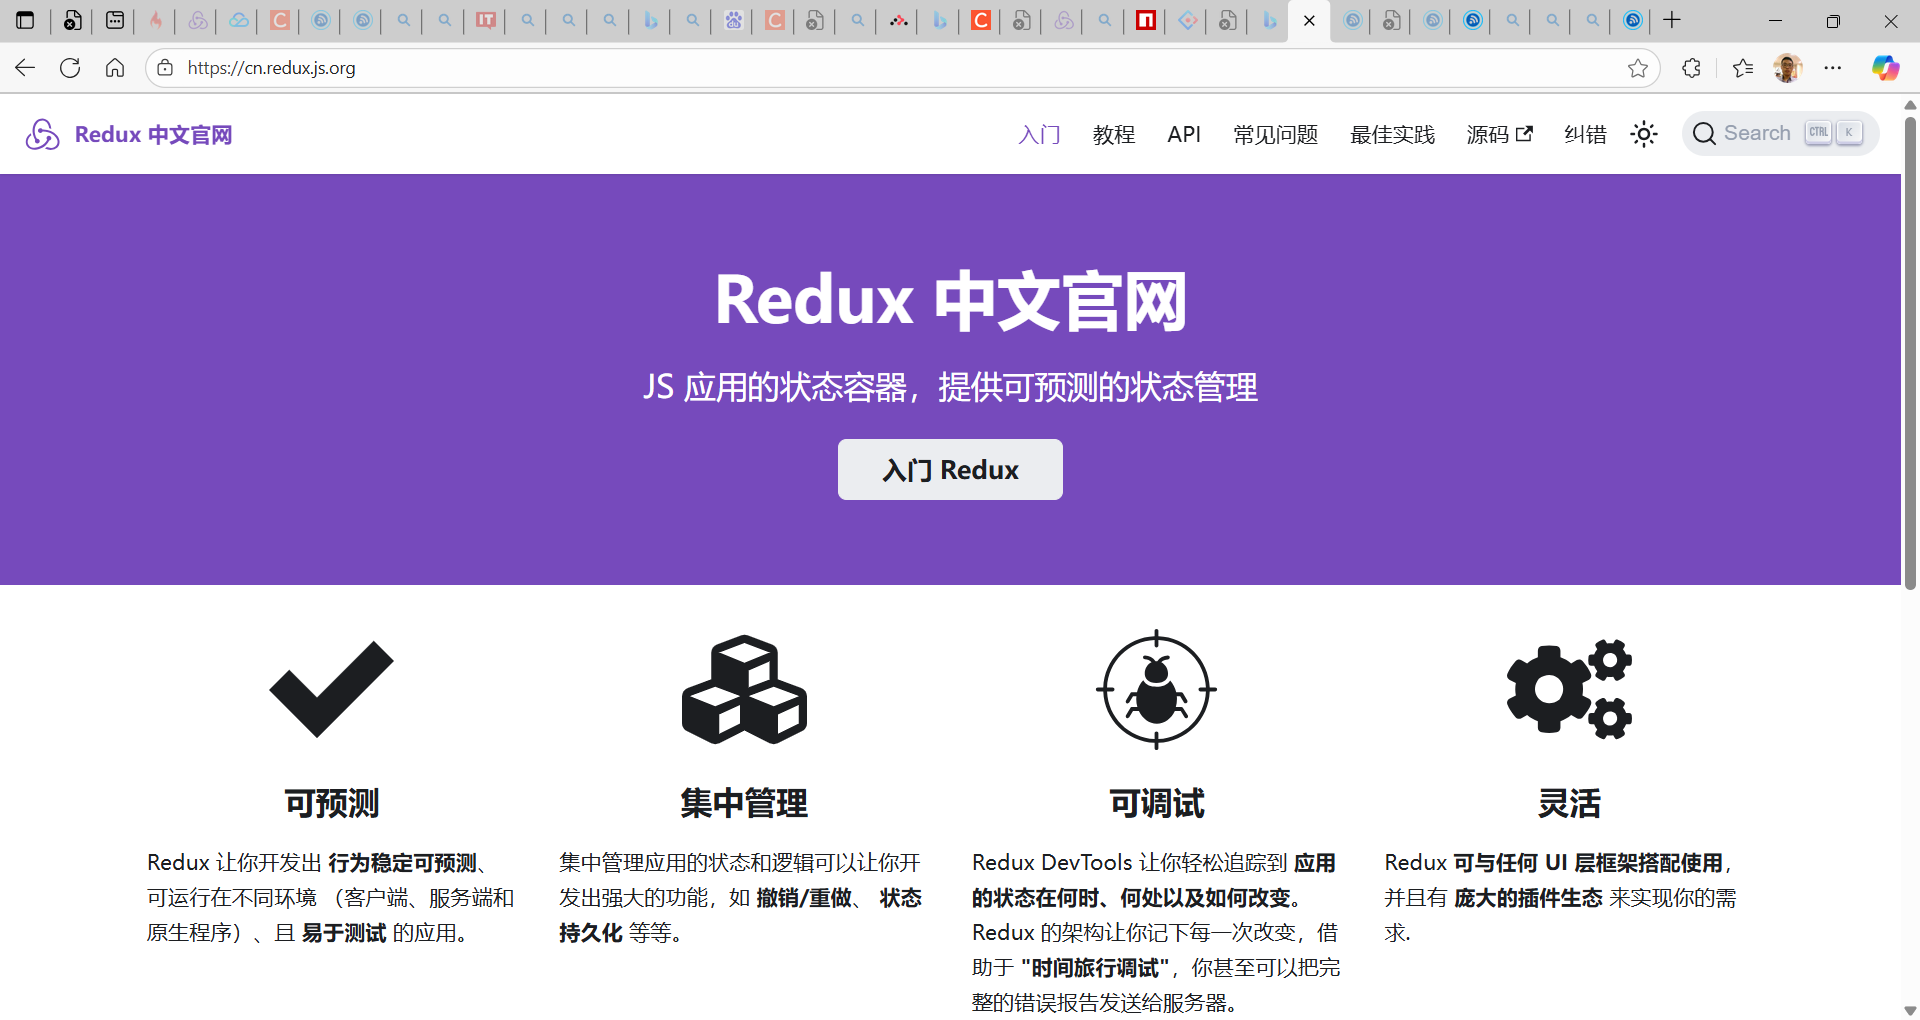
Task: Open the 入门 navigation item
Action: [x=1039, y=134]
